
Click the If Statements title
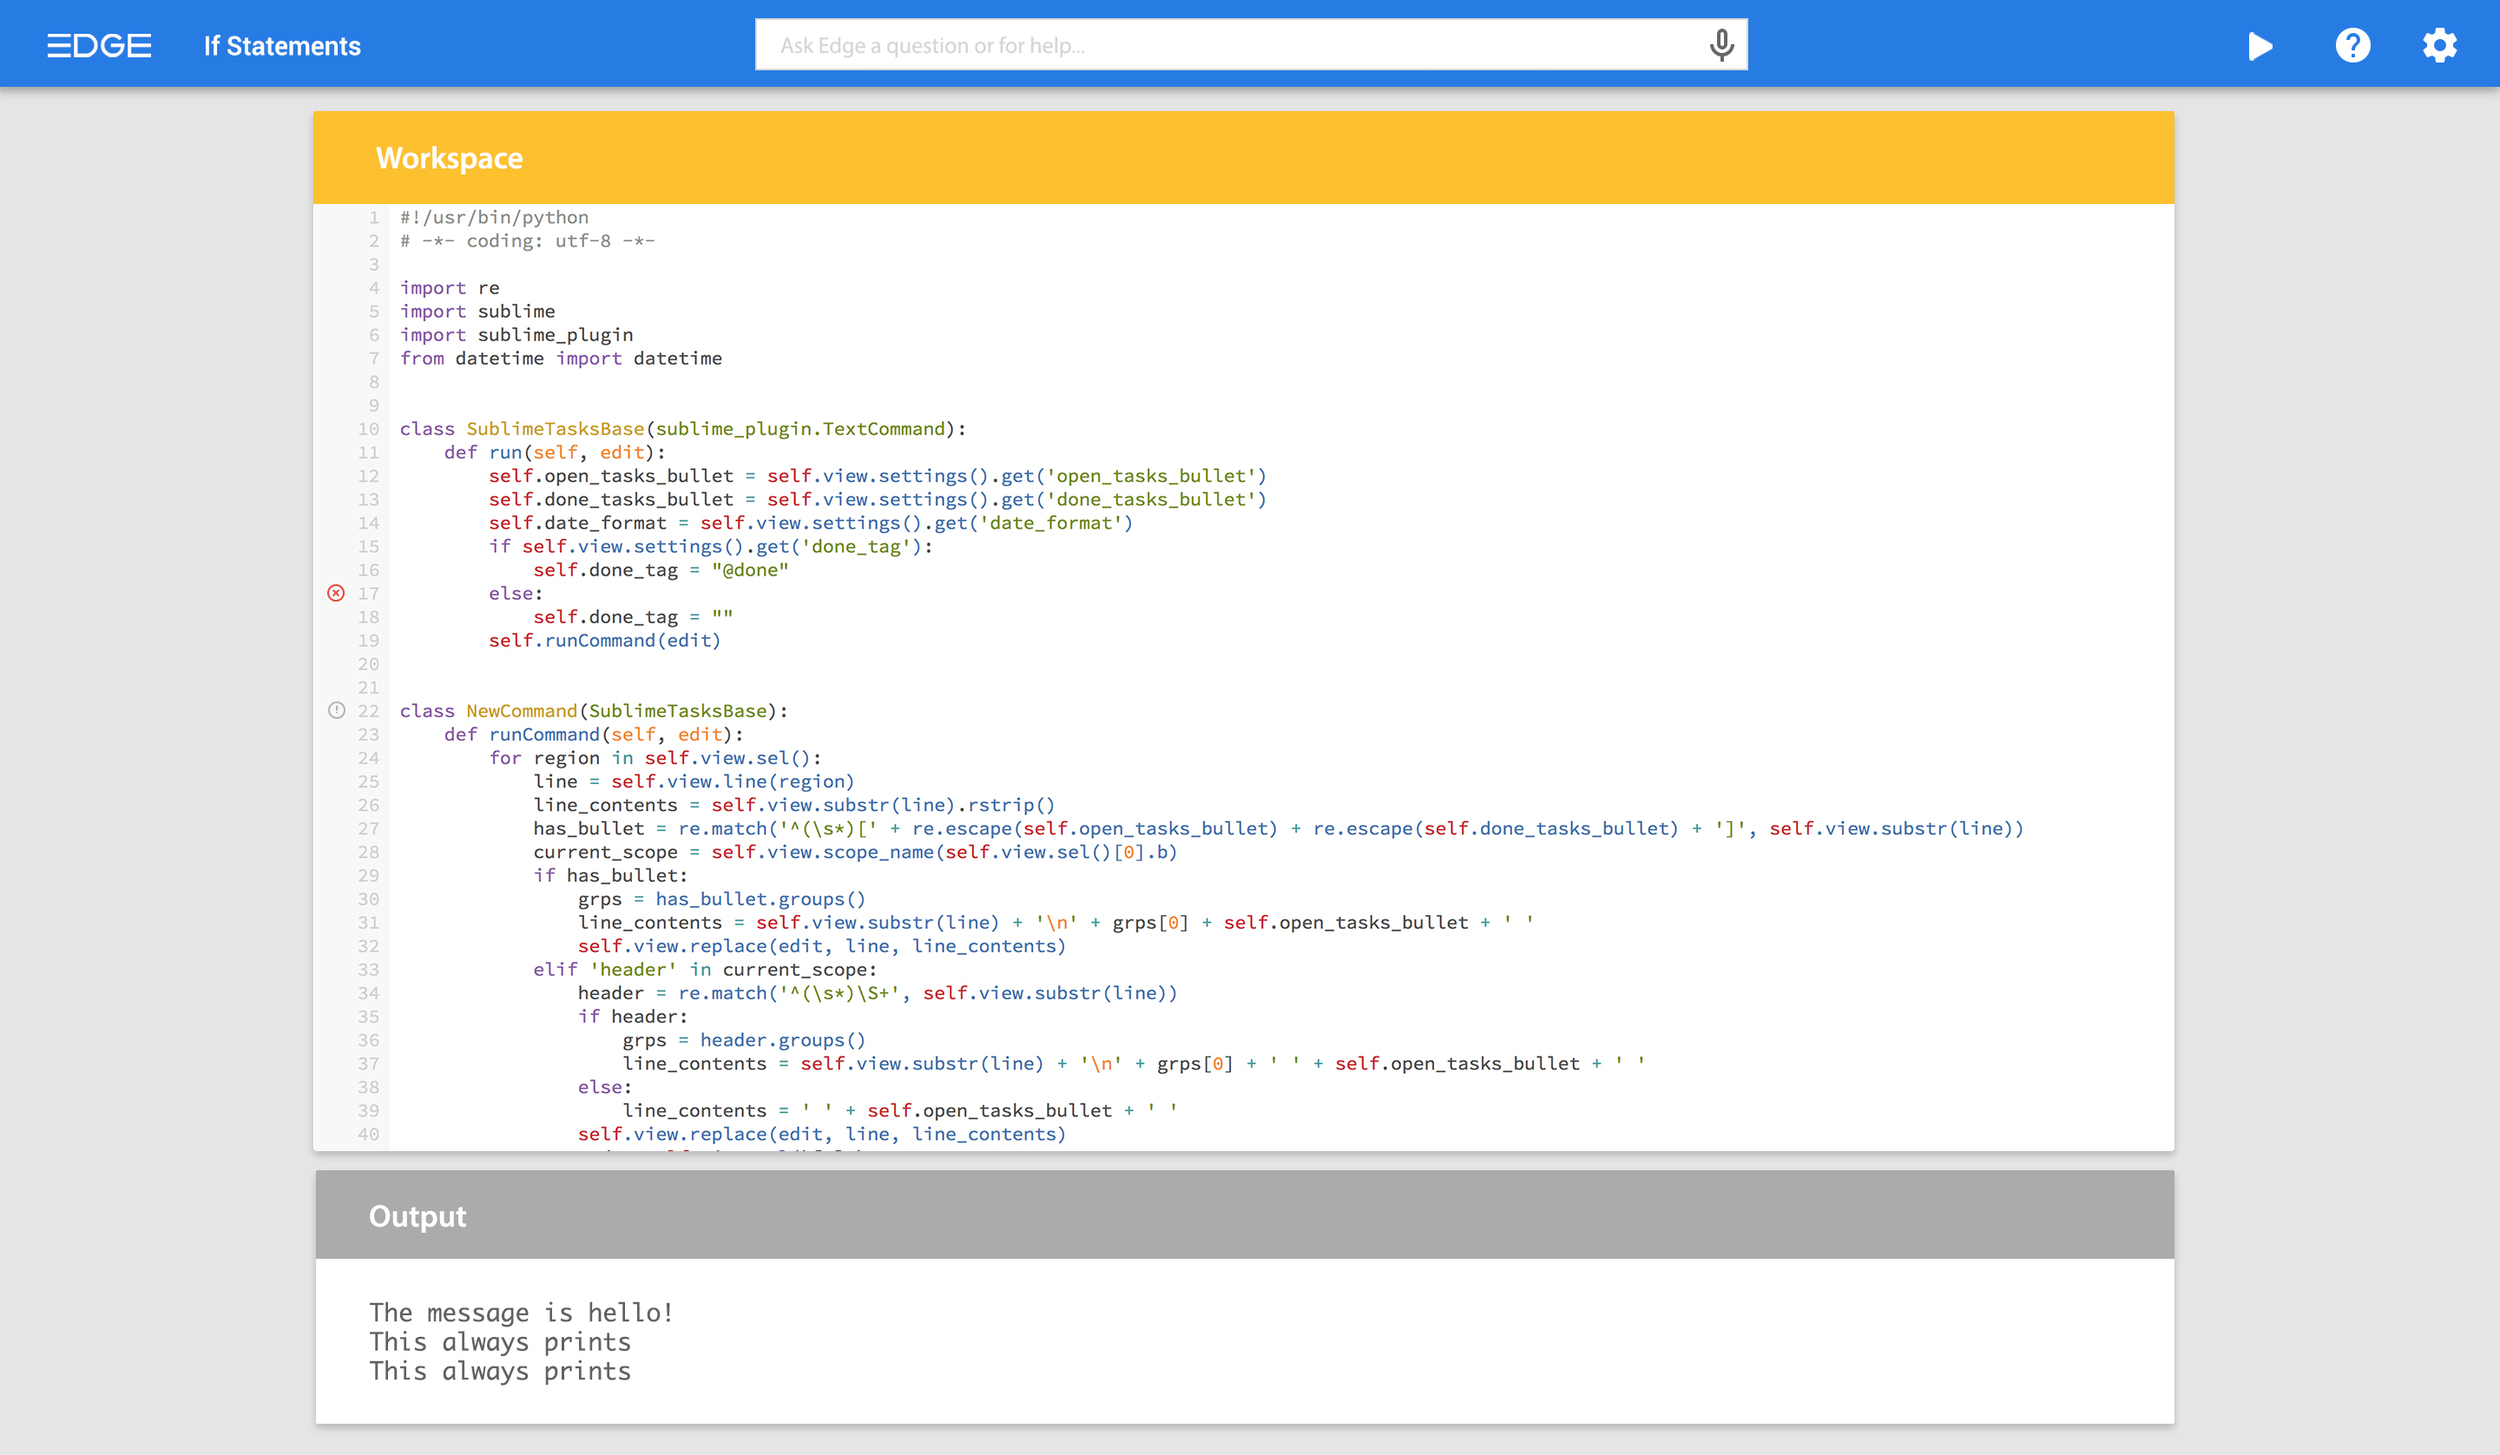tap(282, 46)
